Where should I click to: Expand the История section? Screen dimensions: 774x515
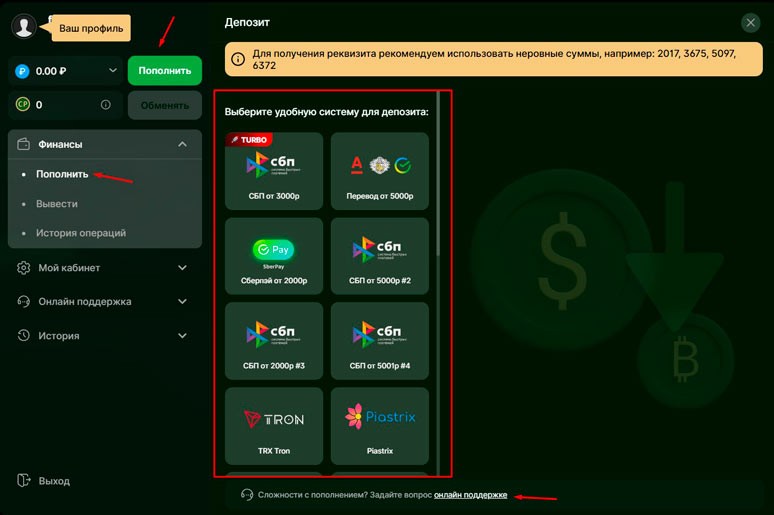pyautogui.click(x=182, y=336)
